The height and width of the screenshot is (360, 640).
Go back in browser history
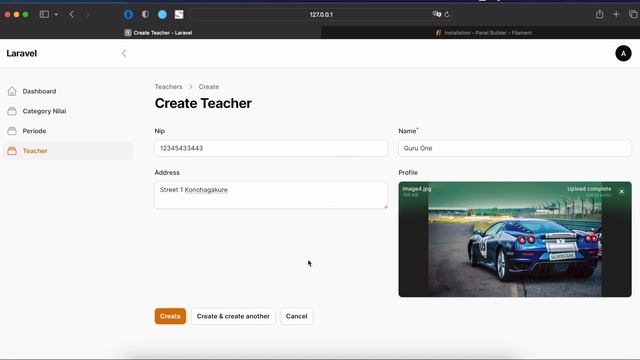(x=71, y=14)
